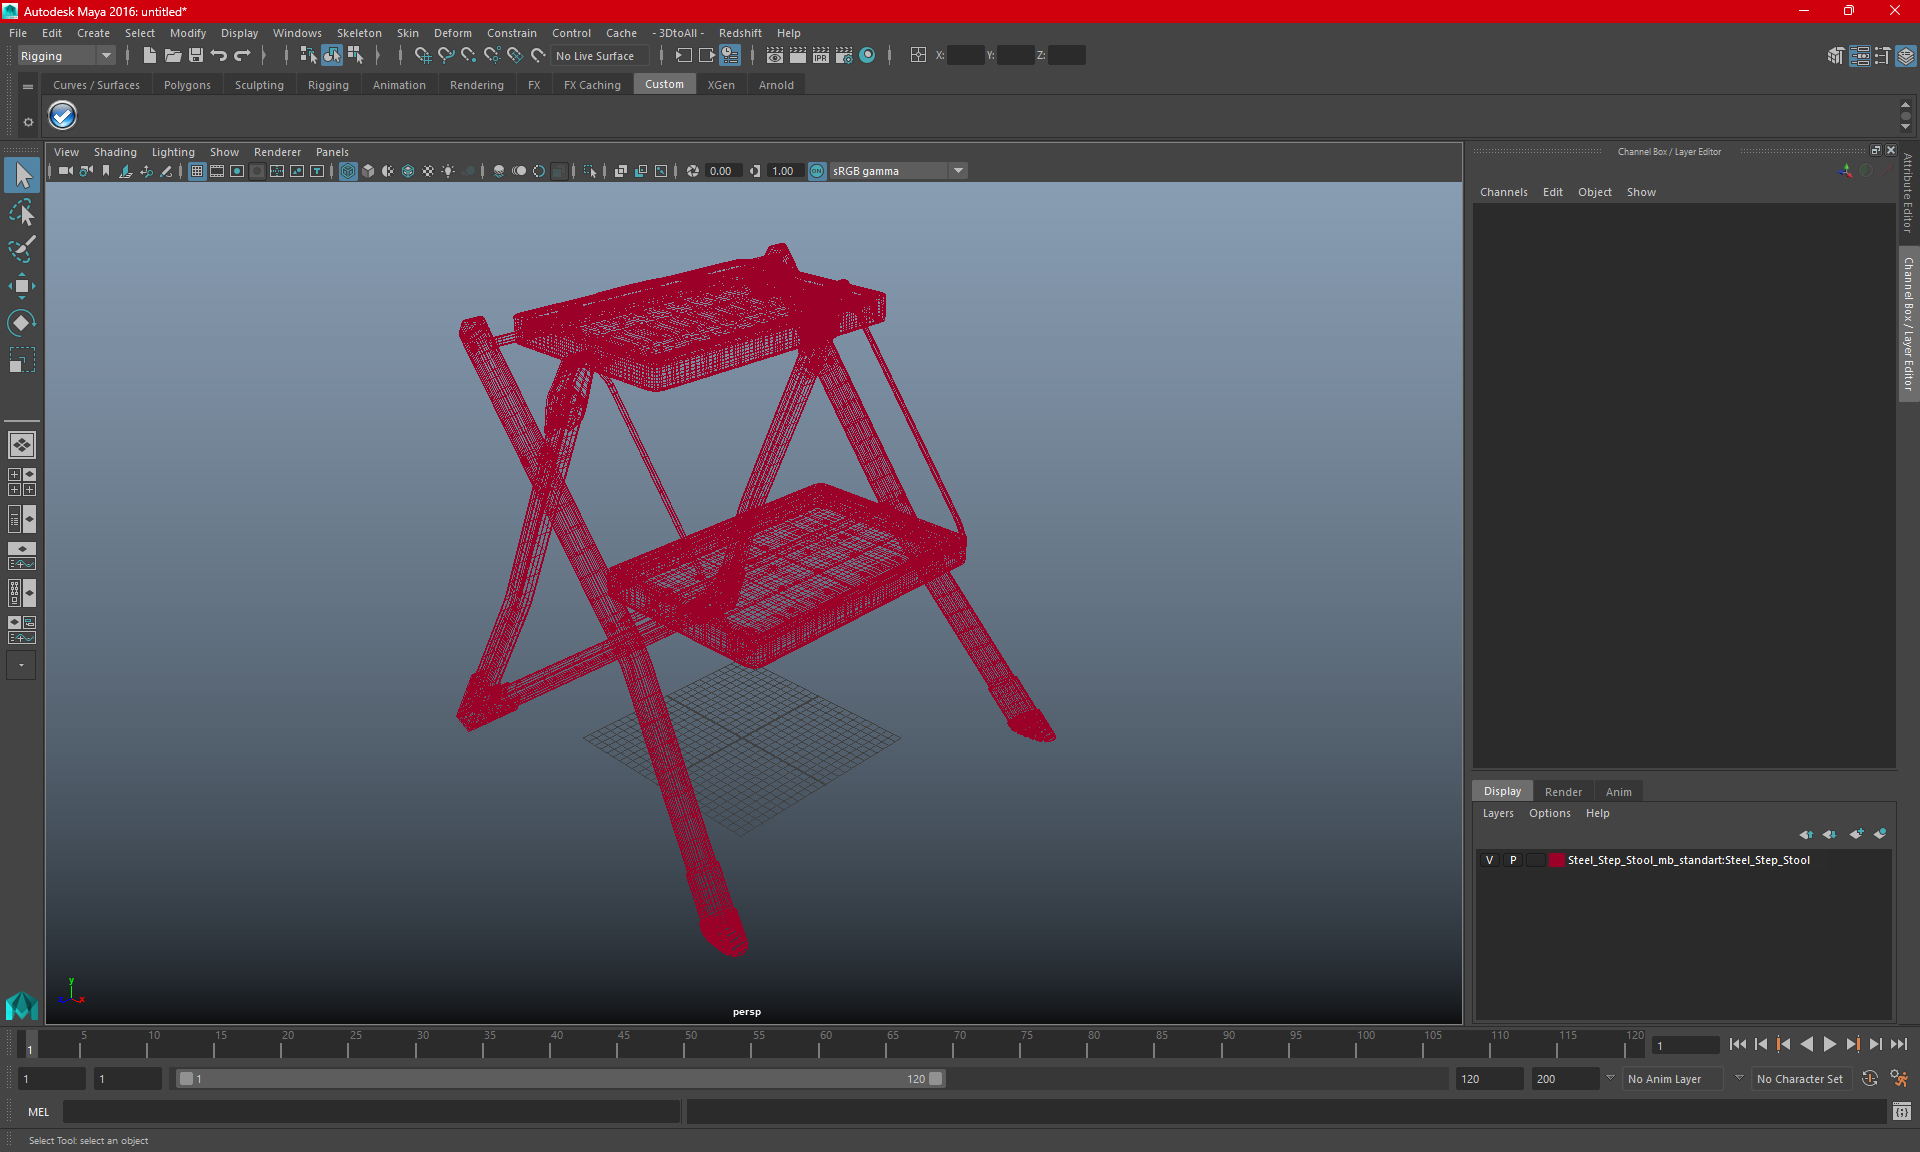The height and width of the screenshot is (1152, 1920).
Task: Open the Rigging menu set dropdown
Action: [x=66, y=56]
